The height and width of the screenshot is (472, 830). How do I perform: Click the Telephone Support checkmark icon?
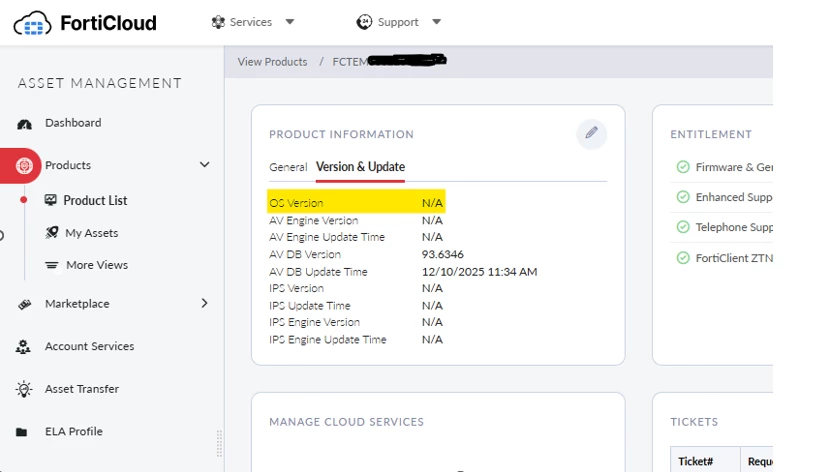click(x=683, y=227)
